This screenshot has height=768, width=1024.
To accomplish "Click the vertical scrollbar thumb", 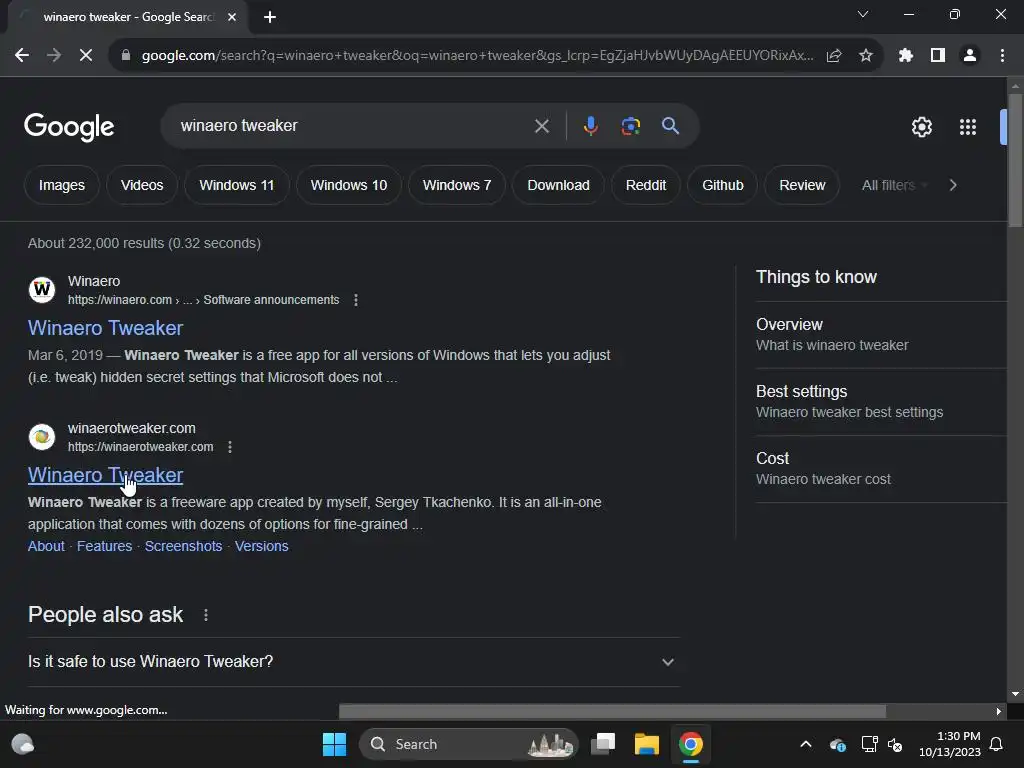I will click(x=1016, y=160).
